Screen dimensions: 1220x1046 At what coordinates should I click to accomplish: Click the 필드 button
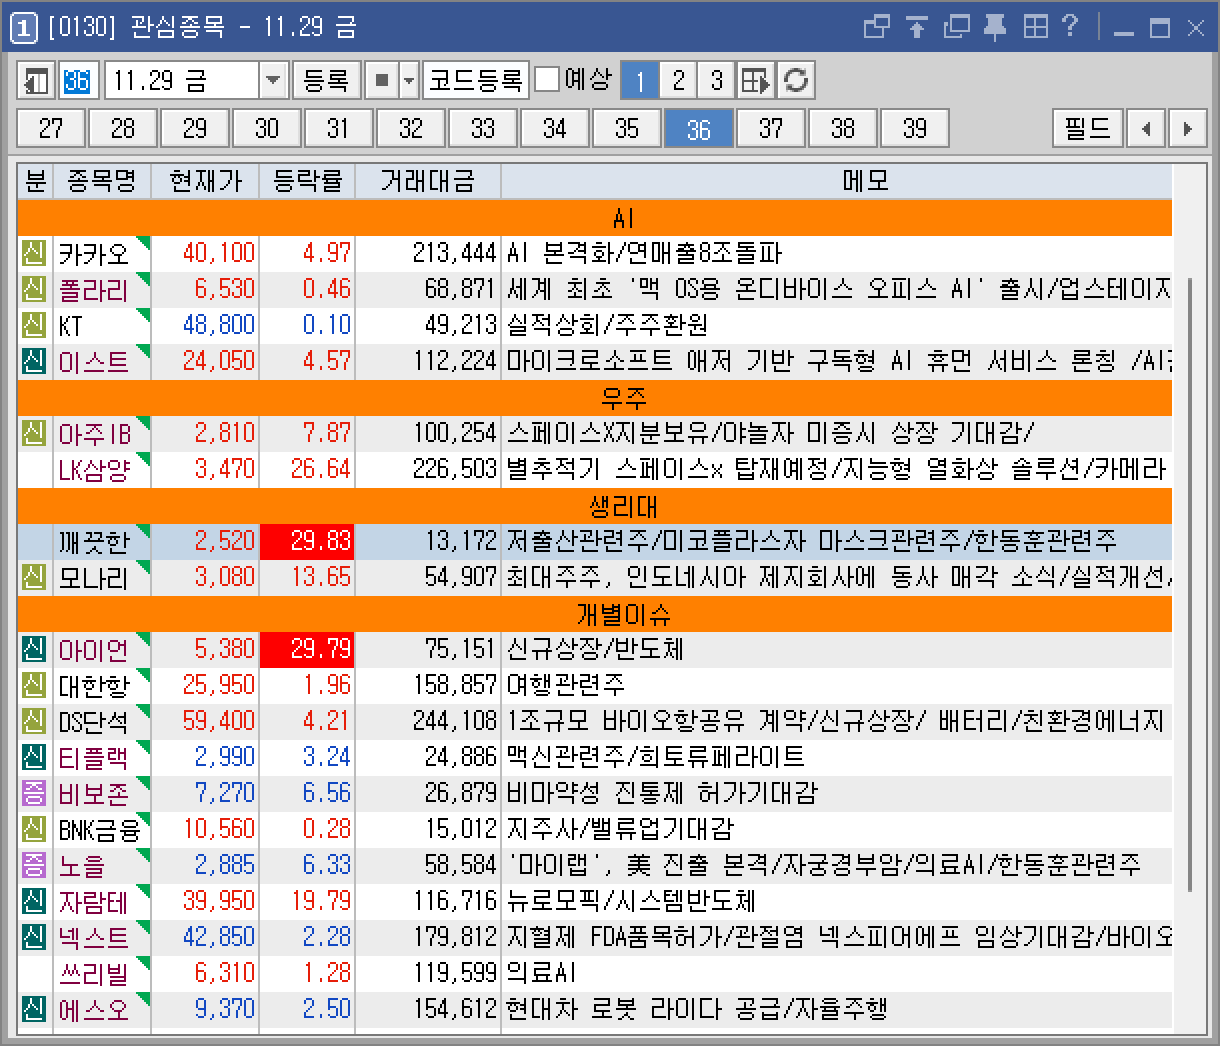(1088, 128)
